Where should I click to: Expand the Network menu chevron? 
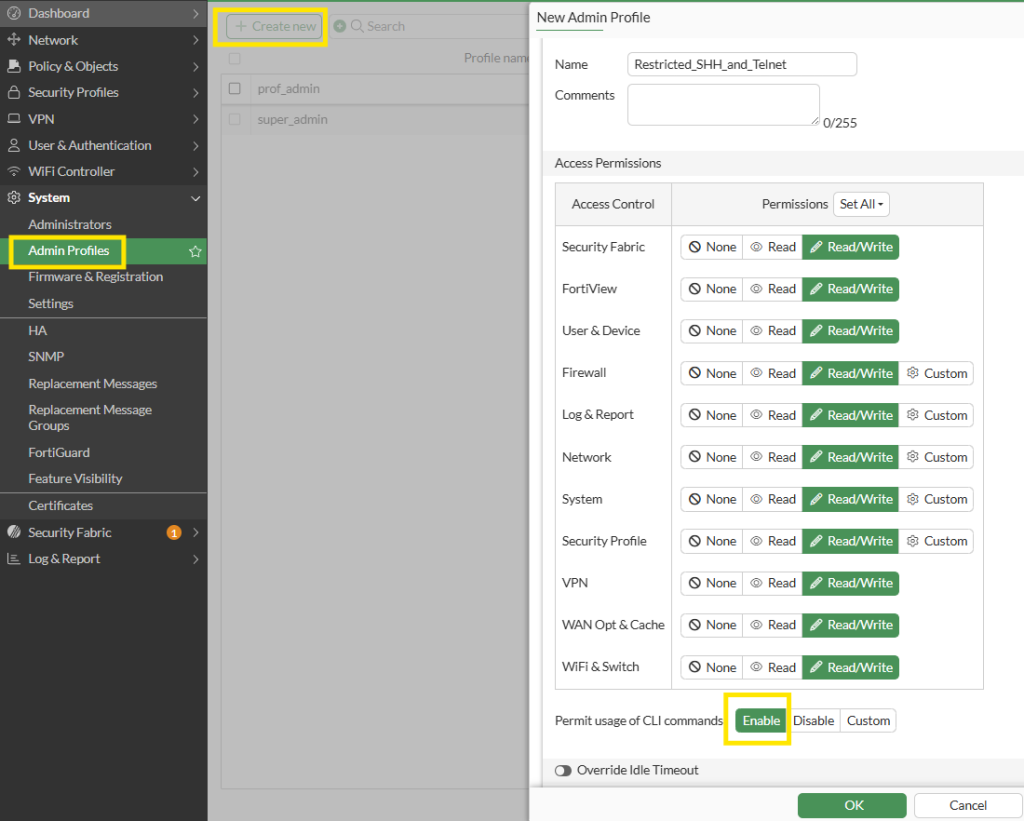point(195,40)
